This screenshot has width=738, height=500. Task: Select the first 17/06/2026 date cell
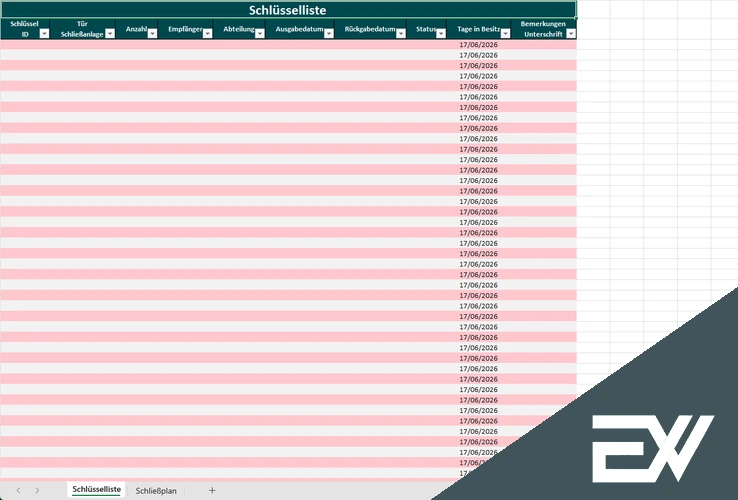point(478,45)
